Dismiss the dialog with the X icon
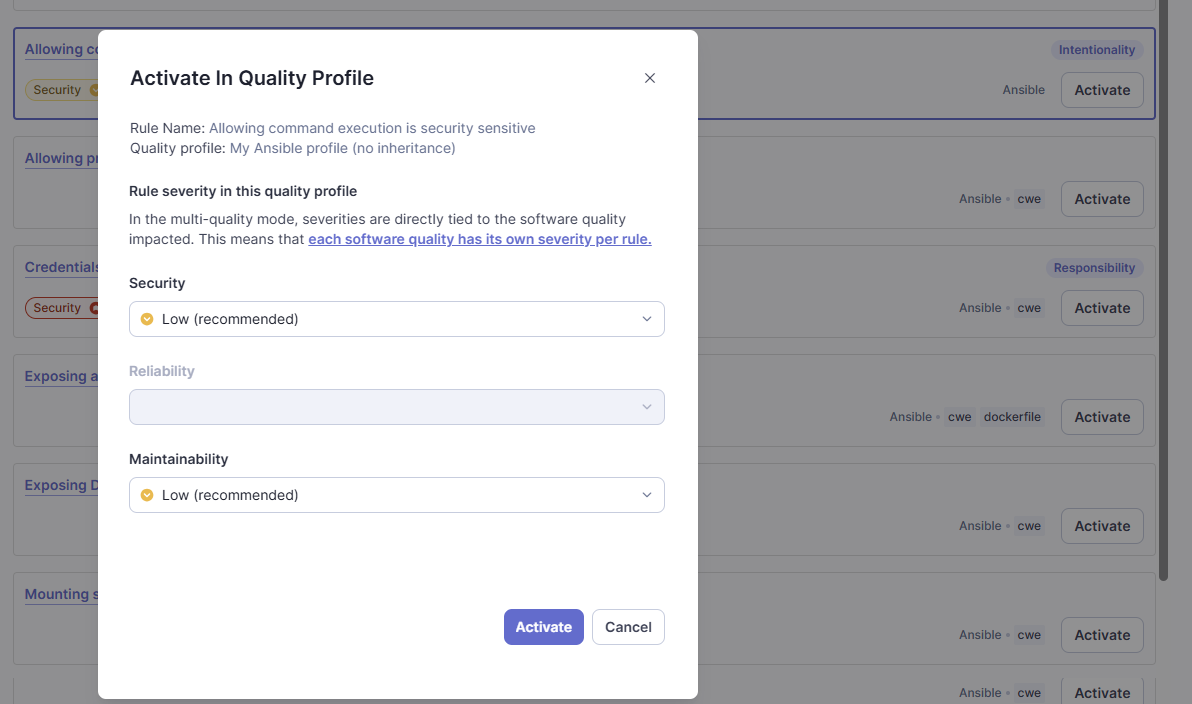This screenshot has height=704, width=1192. [649, 77]
